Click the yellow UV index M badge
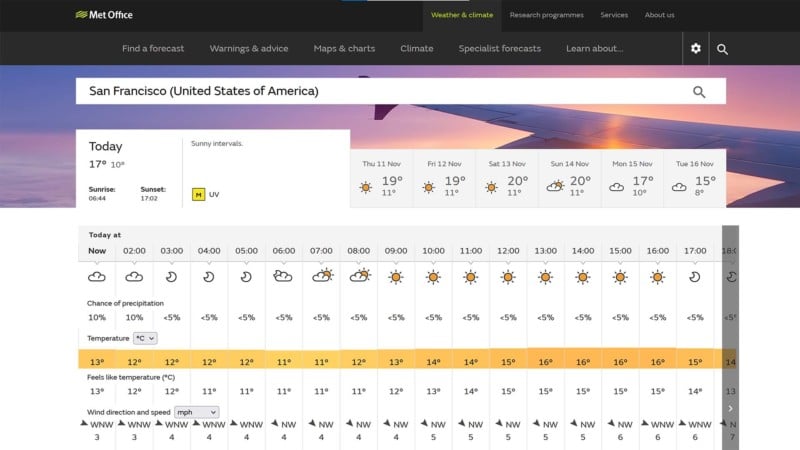The image size is (800, 450). pos(198,194)
